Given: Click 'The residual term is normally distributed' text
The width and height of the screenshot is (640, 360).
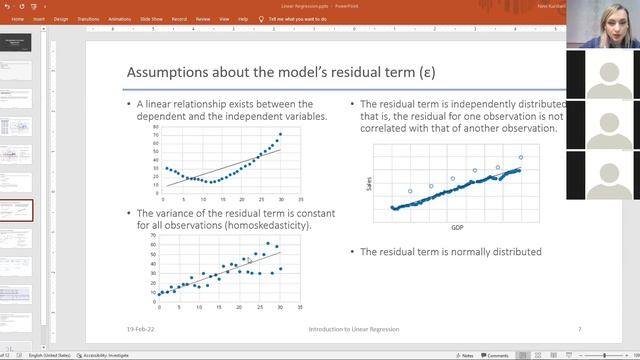Looking at the screenshot, I should coord(451,252).
